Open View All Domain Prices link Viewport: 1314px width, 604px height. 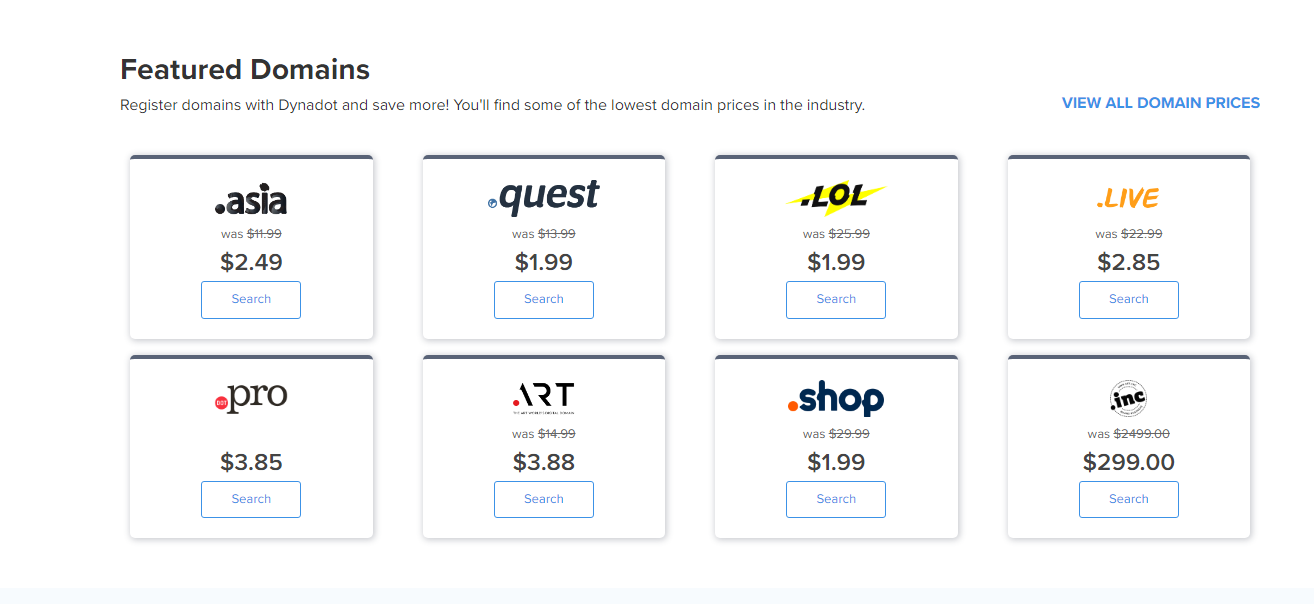(1160, 103)
